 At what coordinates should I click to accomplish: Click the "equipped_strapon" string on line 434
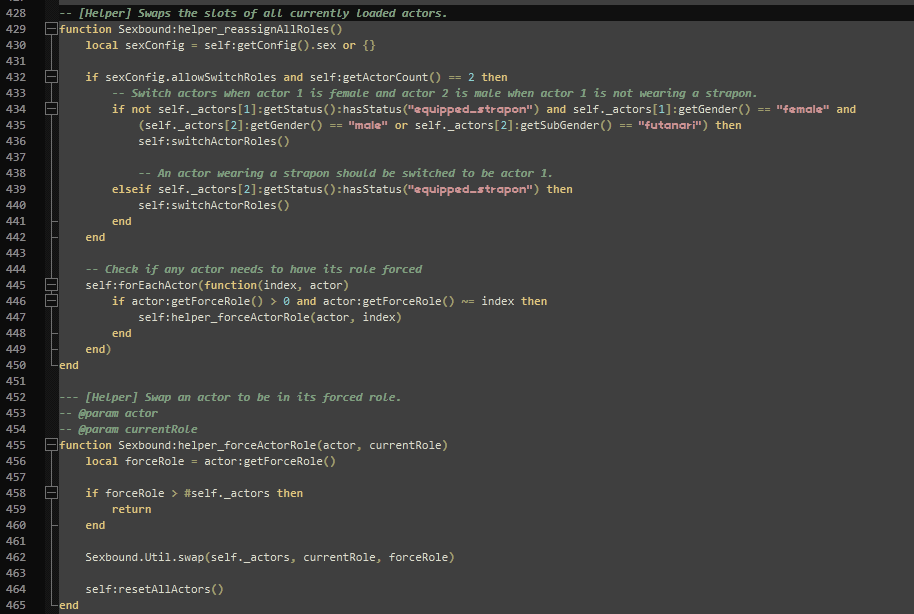(470, 109)
